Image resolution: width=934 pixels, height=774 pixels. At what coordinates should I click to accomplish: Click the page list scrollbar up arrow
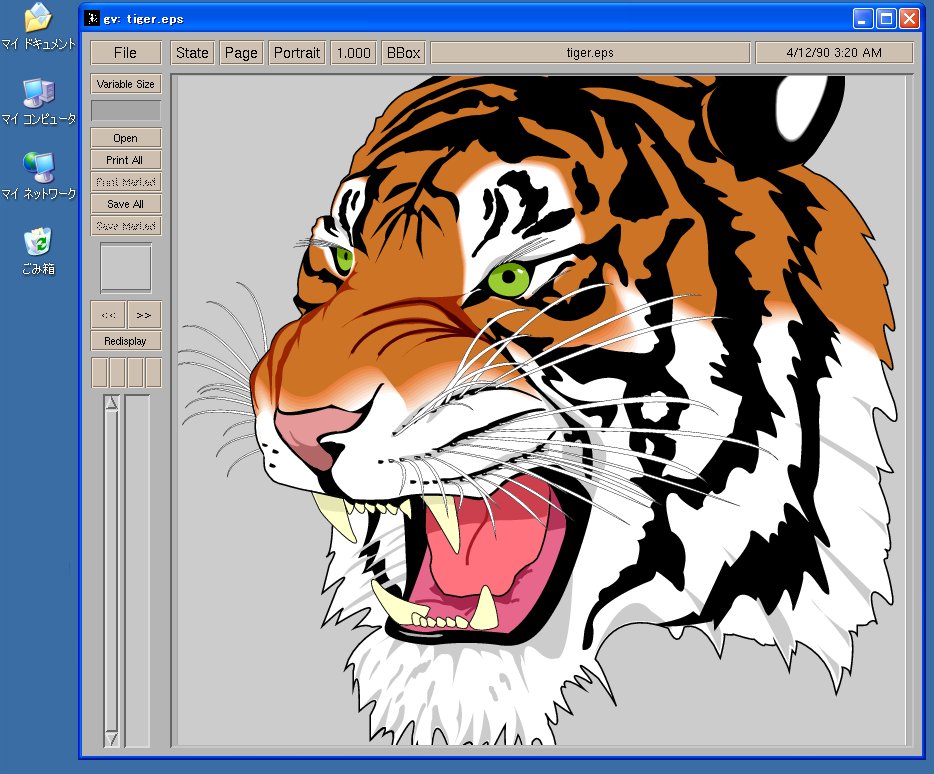click(x=111, y=403)
